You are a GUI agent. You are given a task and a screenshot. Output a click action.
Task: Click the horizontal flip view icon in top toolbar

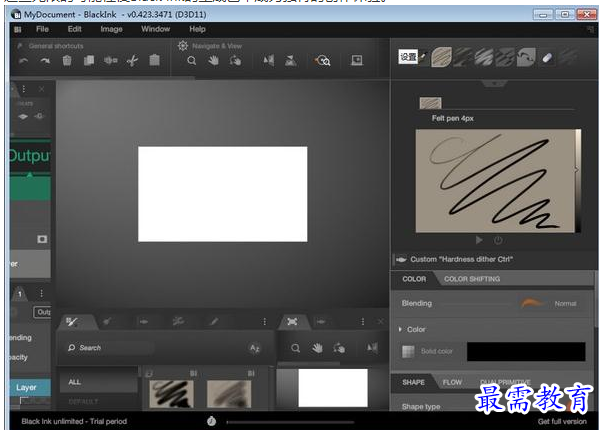(x=269, y=60)
